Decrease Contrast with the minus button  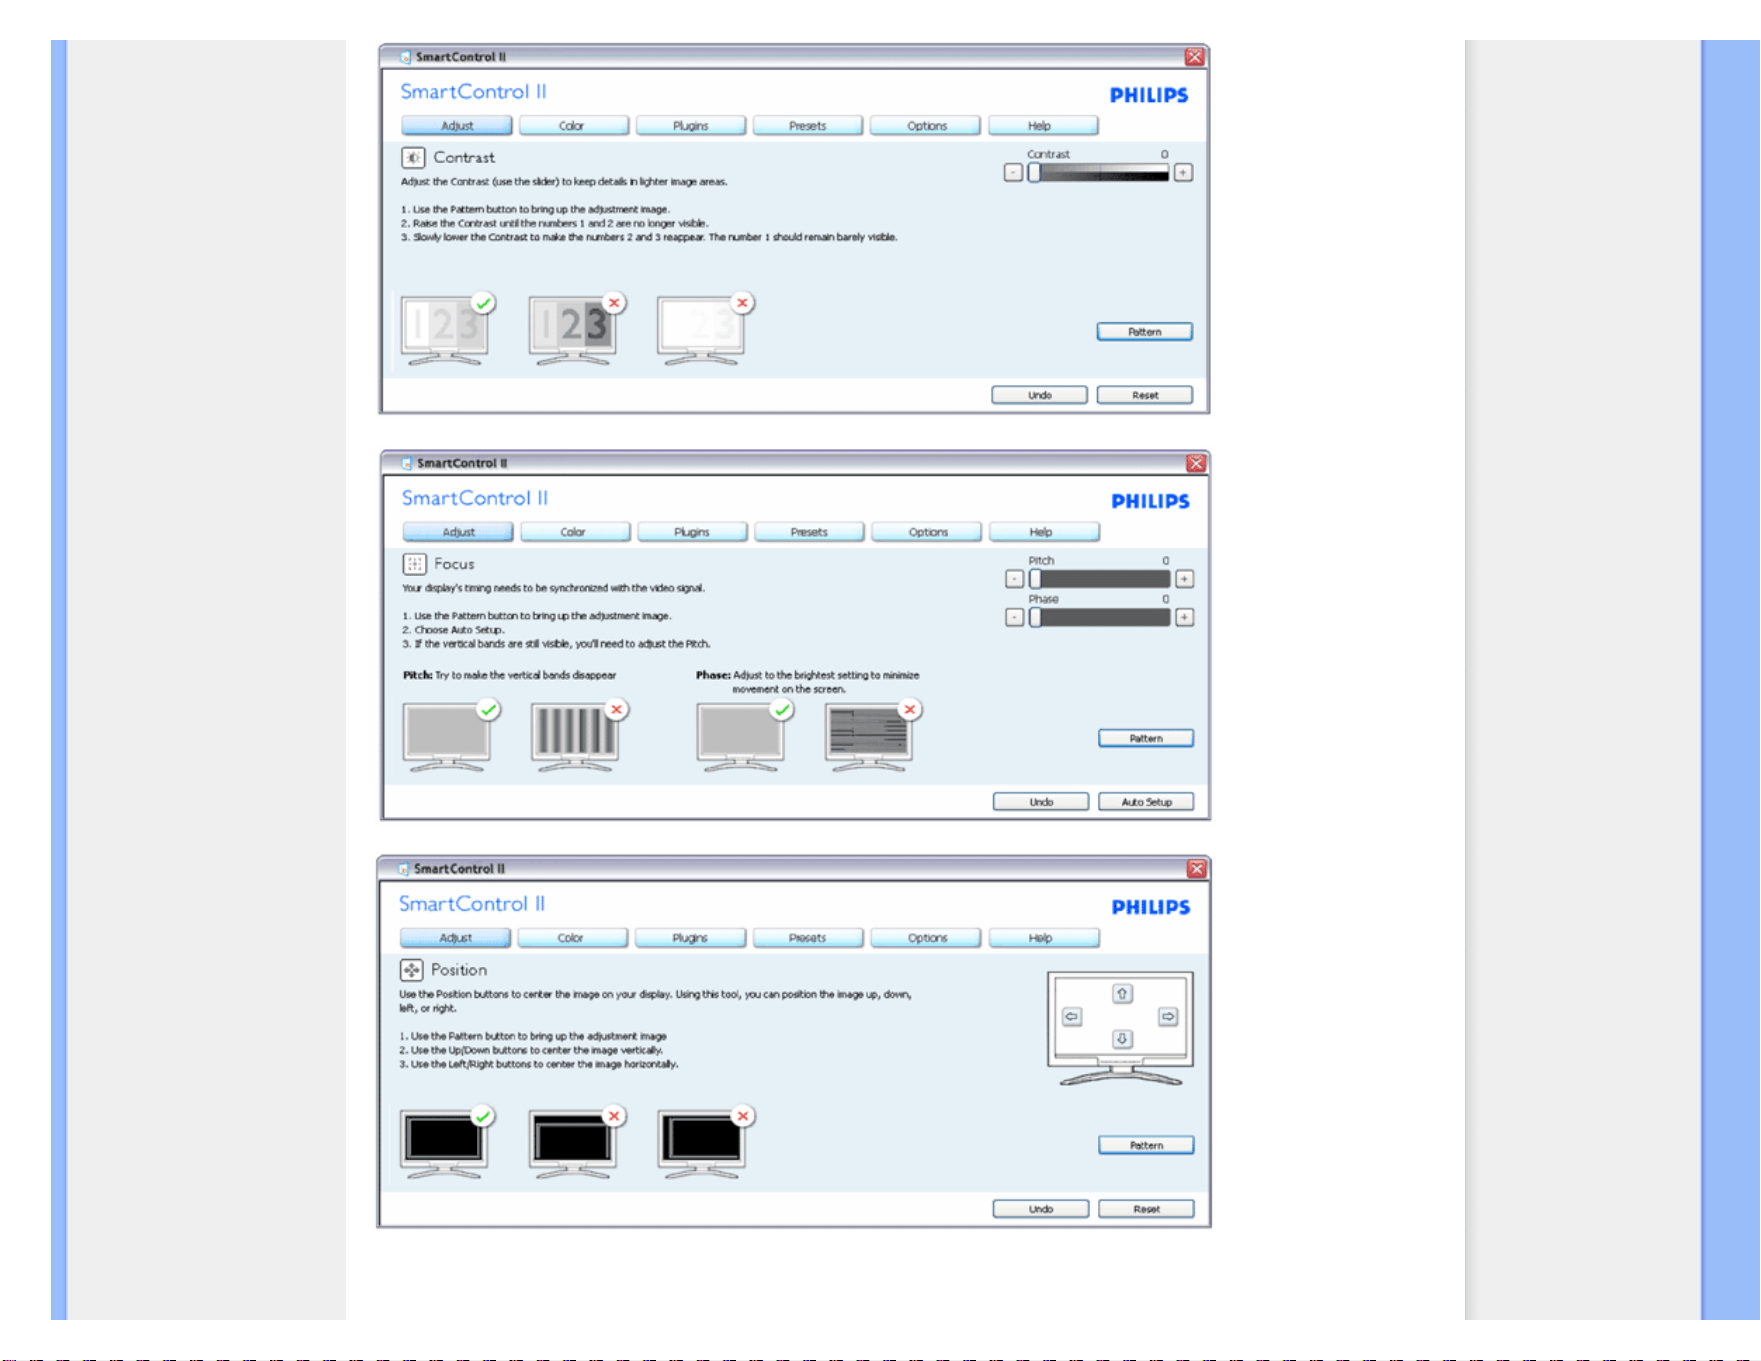tap(1013, 173)
